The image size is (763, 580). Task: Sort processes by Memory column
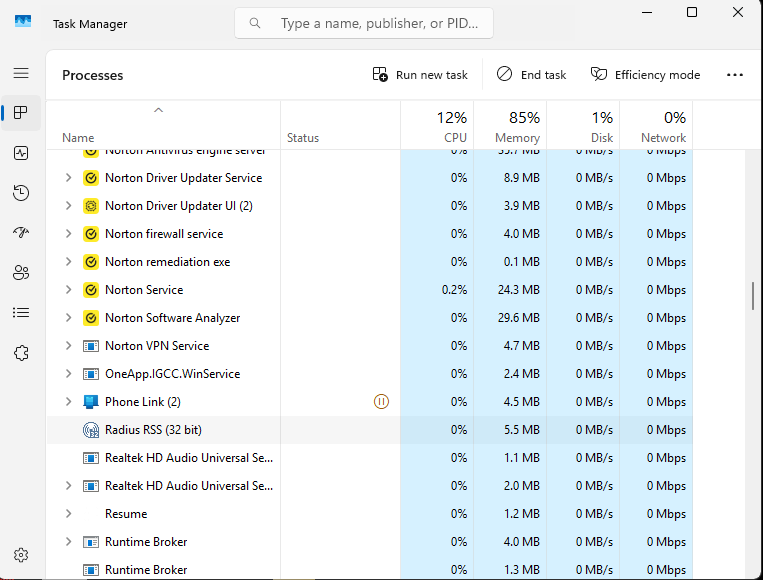pyautogui.click(x=510, y=126)
